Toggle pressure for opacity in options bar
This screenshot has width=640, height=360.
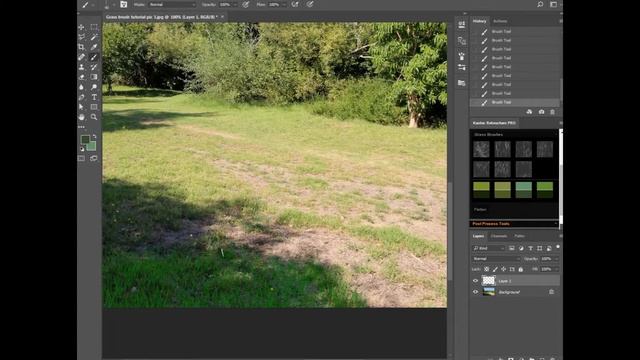tap(246, 4)
